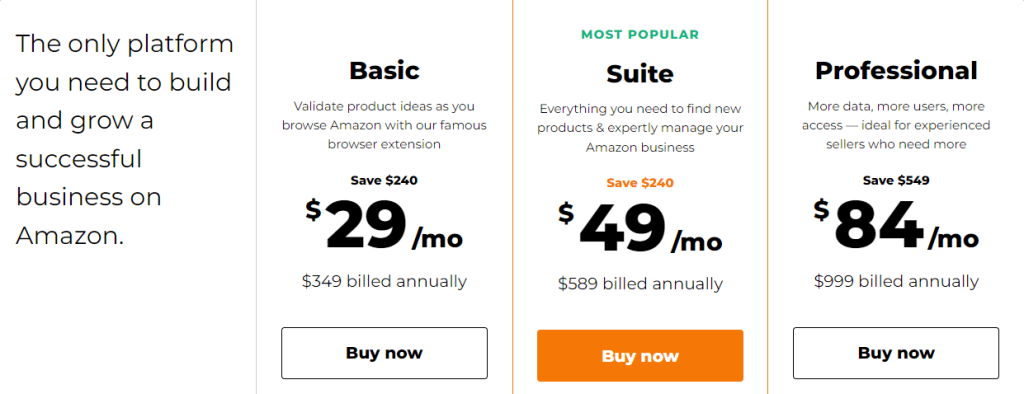Click the green MOST POPULAR label
This screenshot has height=394, width=1024.
[x=640, y=35]
